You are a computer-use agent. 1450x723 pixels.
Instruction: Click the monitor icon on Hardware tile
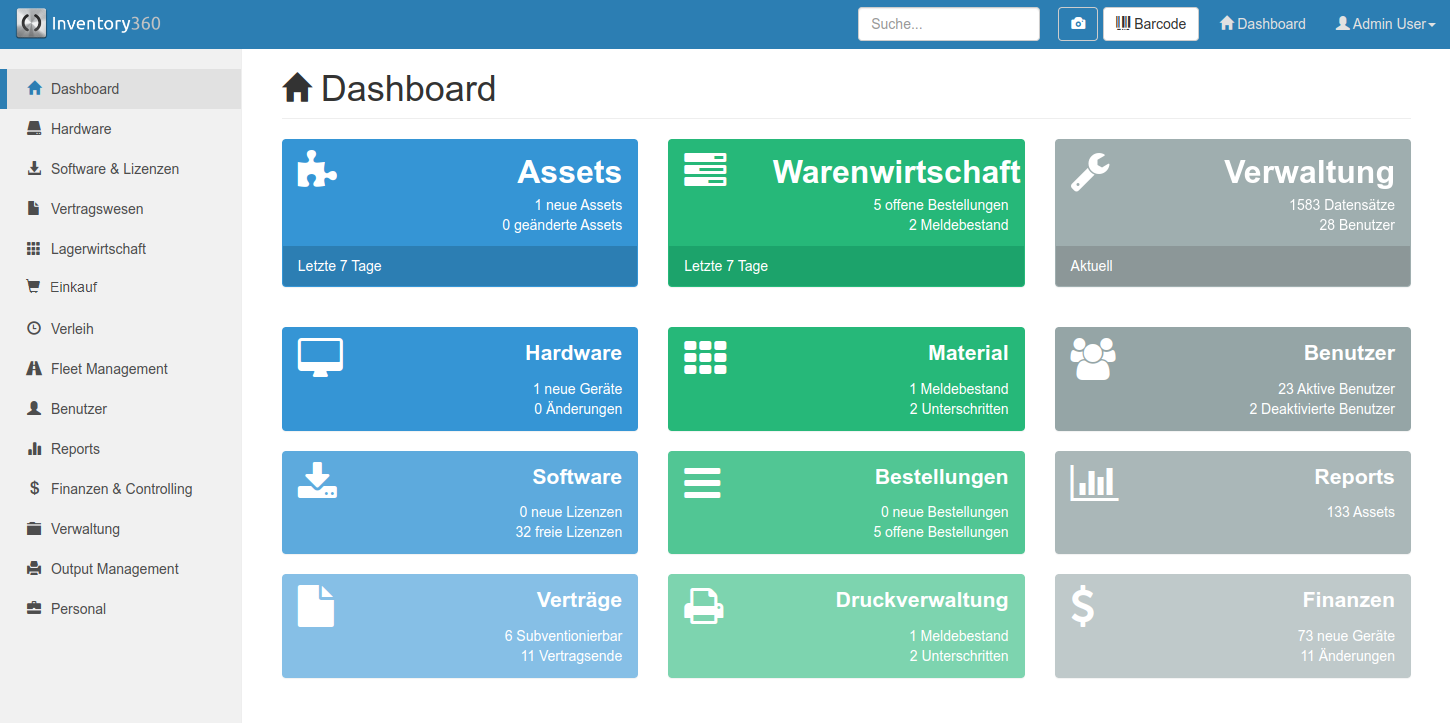coord(320,357)
